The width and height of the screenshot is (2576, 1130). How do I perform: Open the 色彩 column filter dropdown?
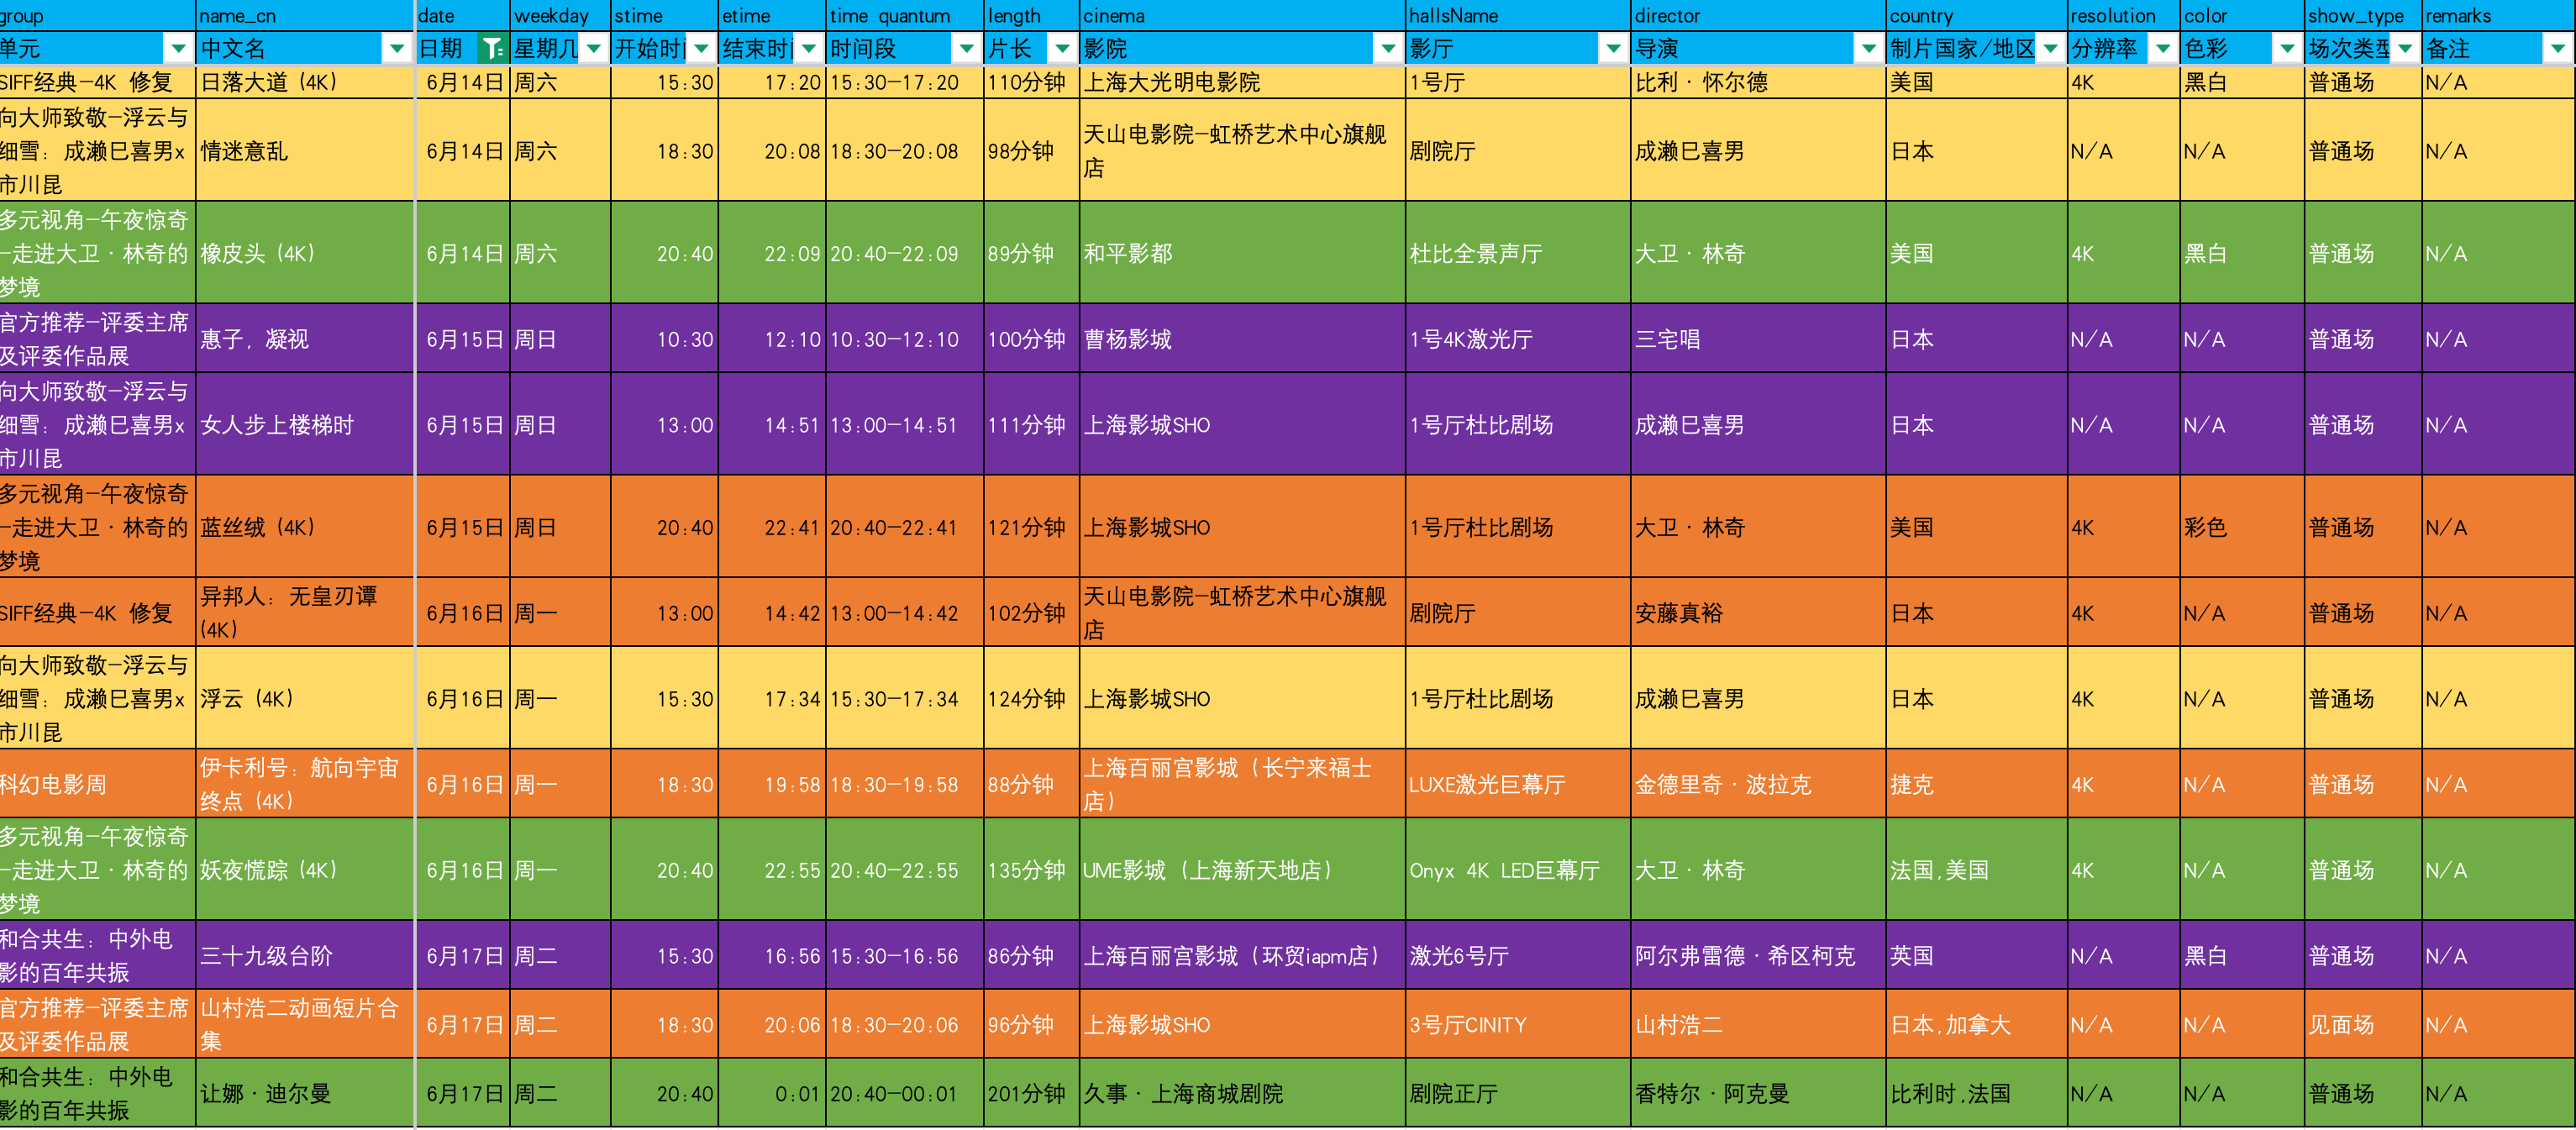(2287, 48)
